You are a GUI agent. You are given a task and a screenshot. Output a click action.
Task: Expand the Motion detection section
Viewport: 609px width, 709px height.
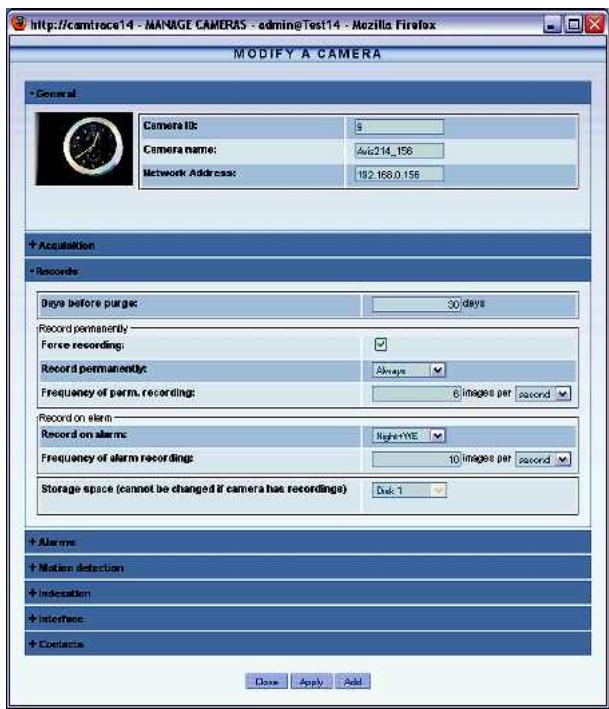tap(307, 567)
